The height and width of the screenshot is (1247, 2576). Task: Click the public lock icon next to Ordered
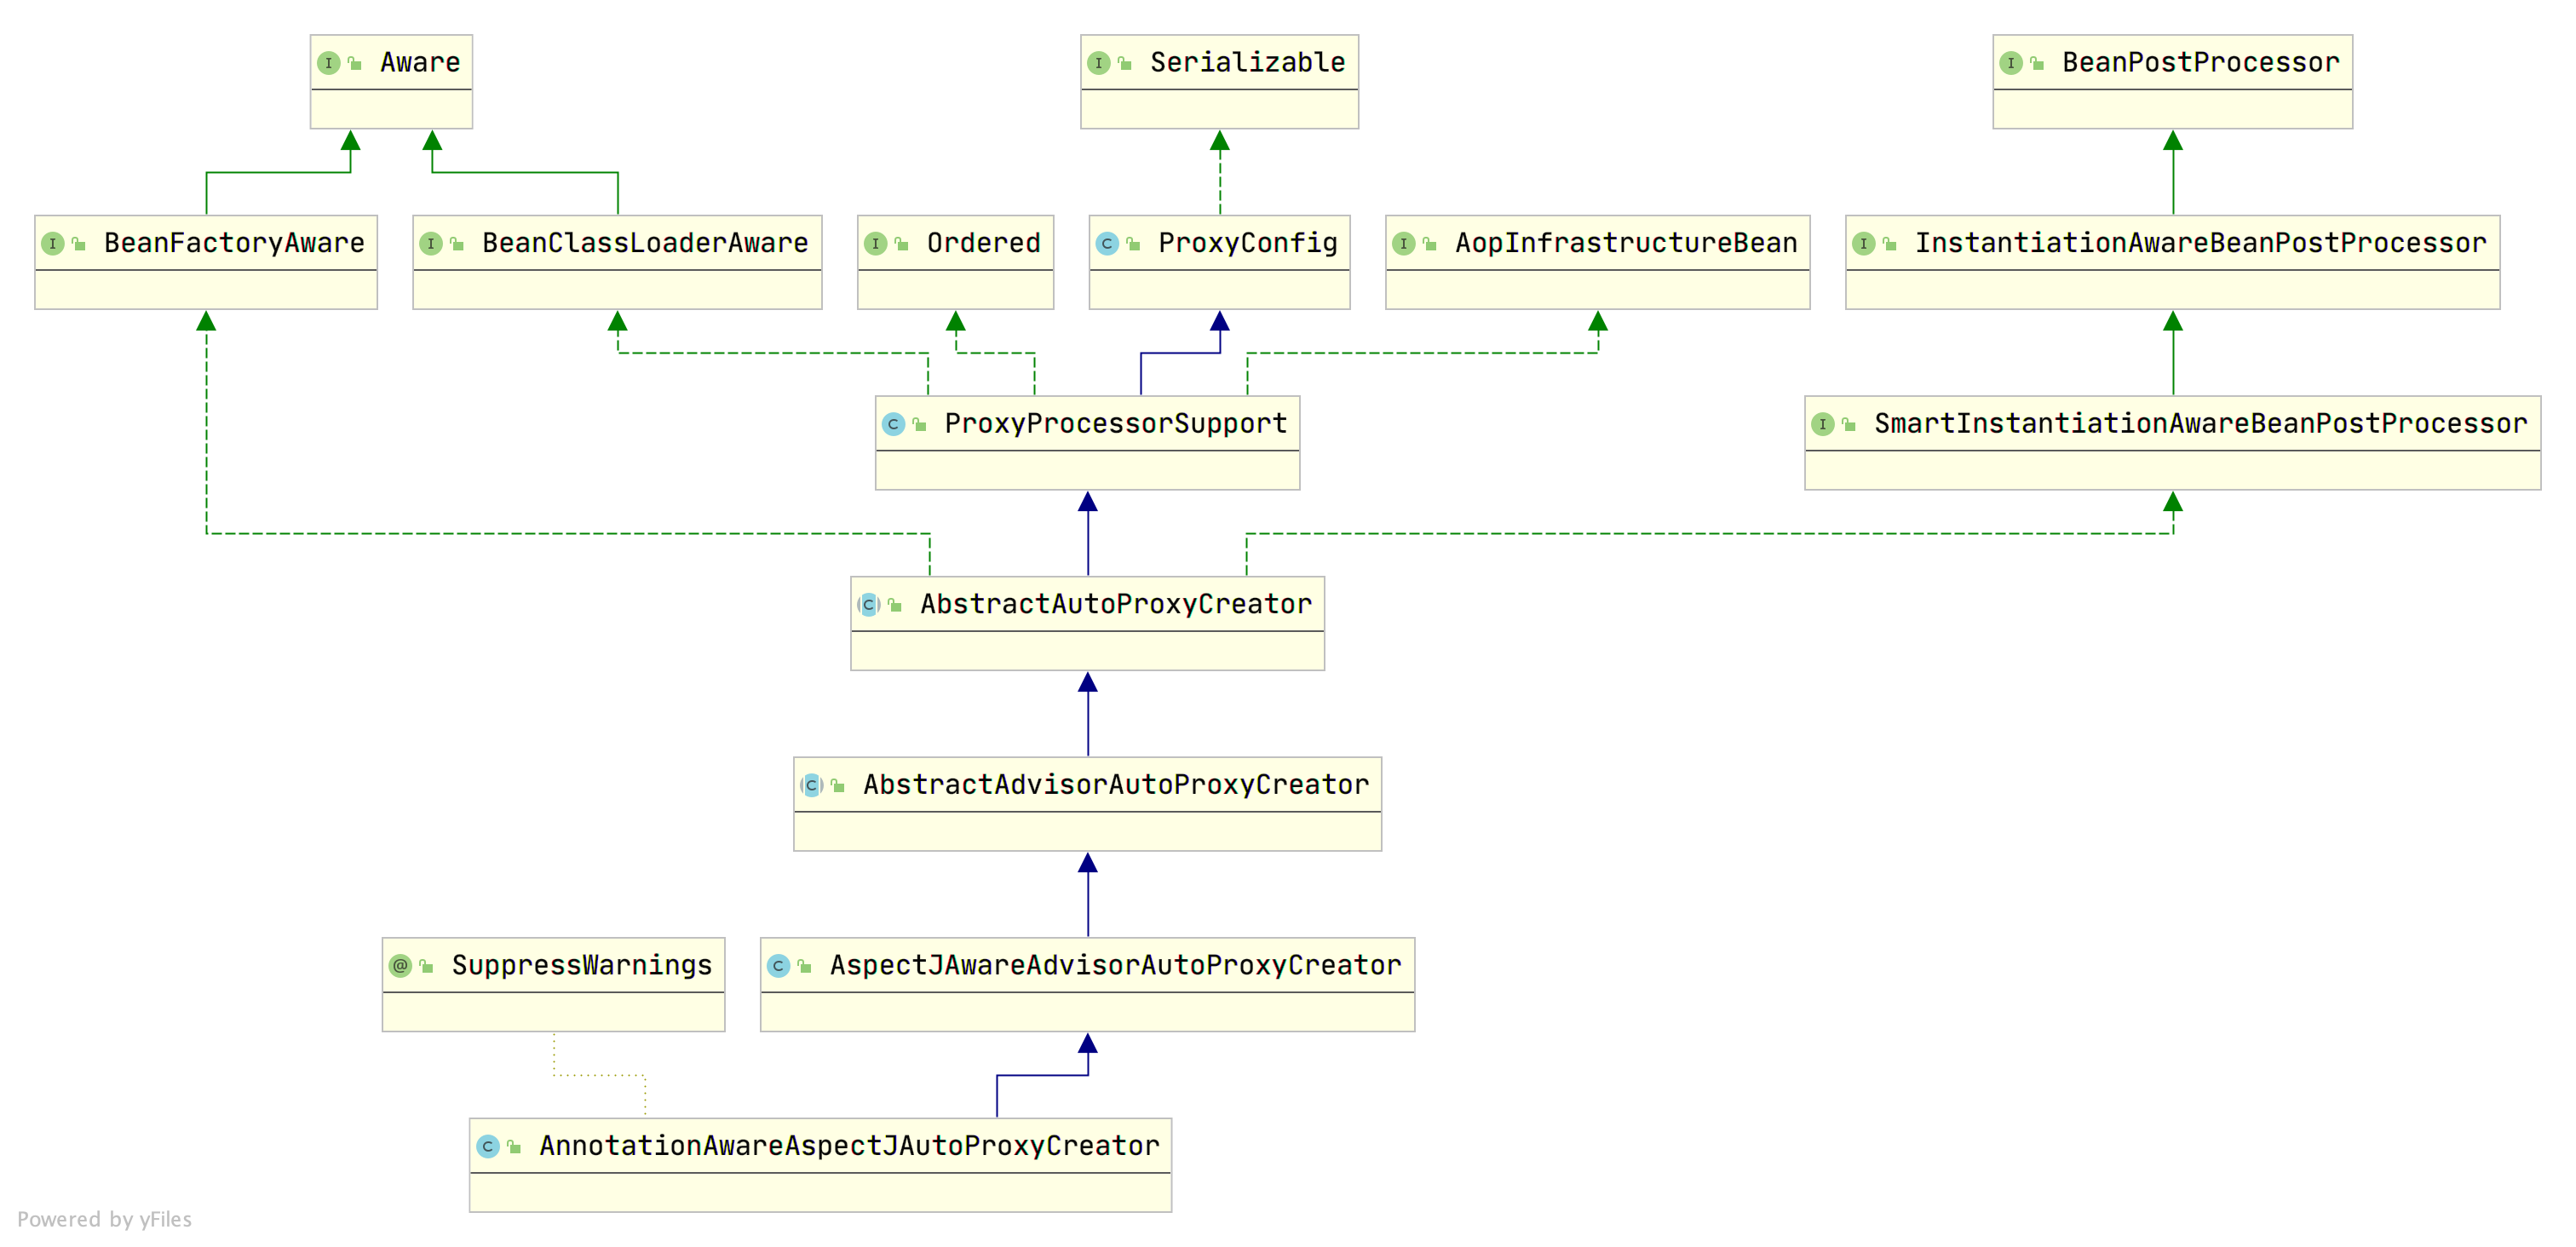[x=901, y=244]
